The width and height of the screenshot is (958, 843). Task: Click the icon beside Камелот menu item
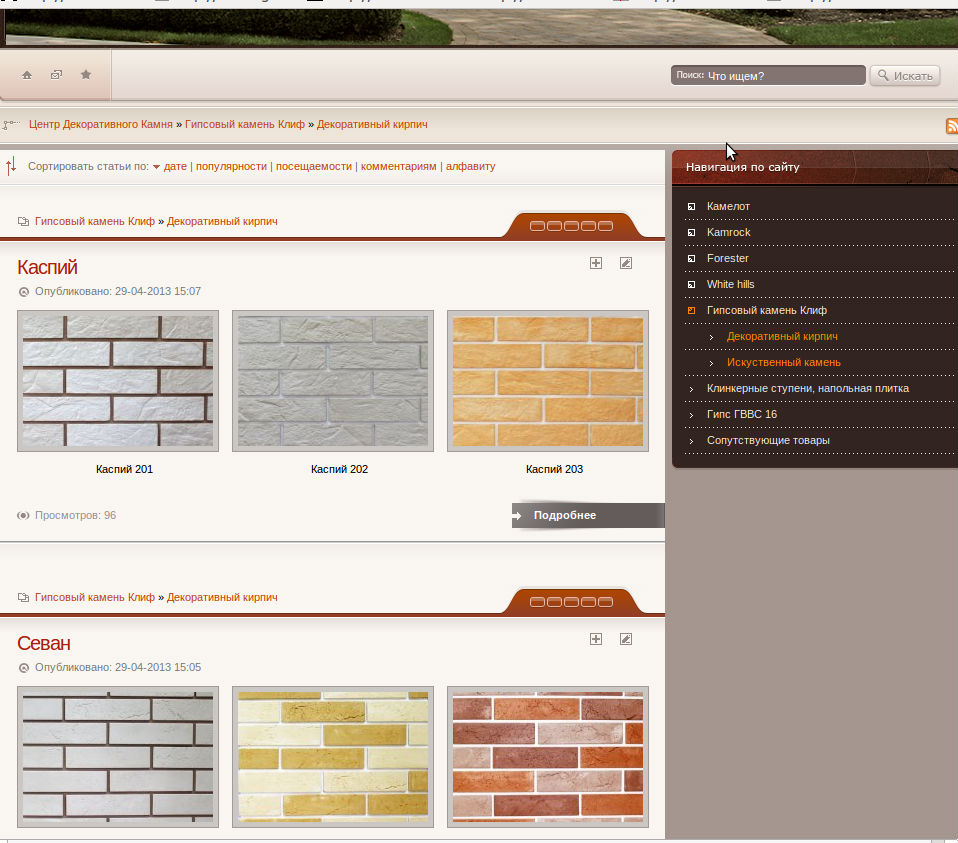(692, 206)
